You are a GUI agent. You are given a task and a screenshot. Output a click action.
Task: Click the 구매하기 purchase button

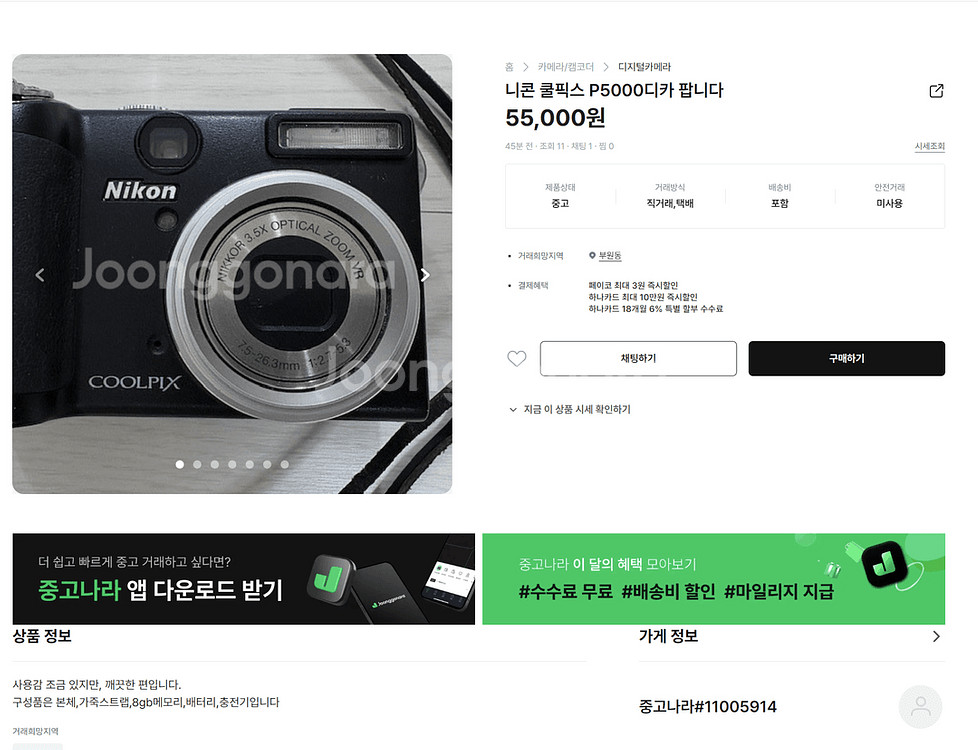[846, 358]
